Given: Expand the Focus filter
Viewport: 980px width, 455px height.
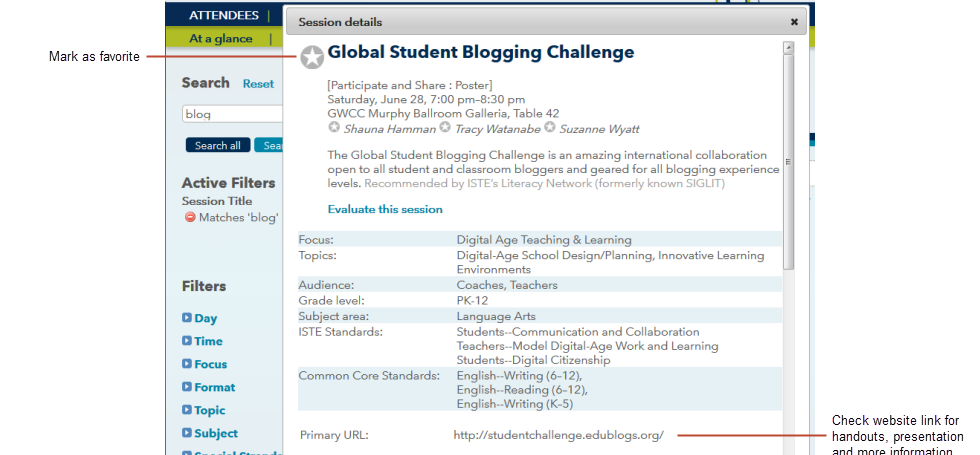Looking at the screenshot, I should pyautogui.click(x=204, y=364).
